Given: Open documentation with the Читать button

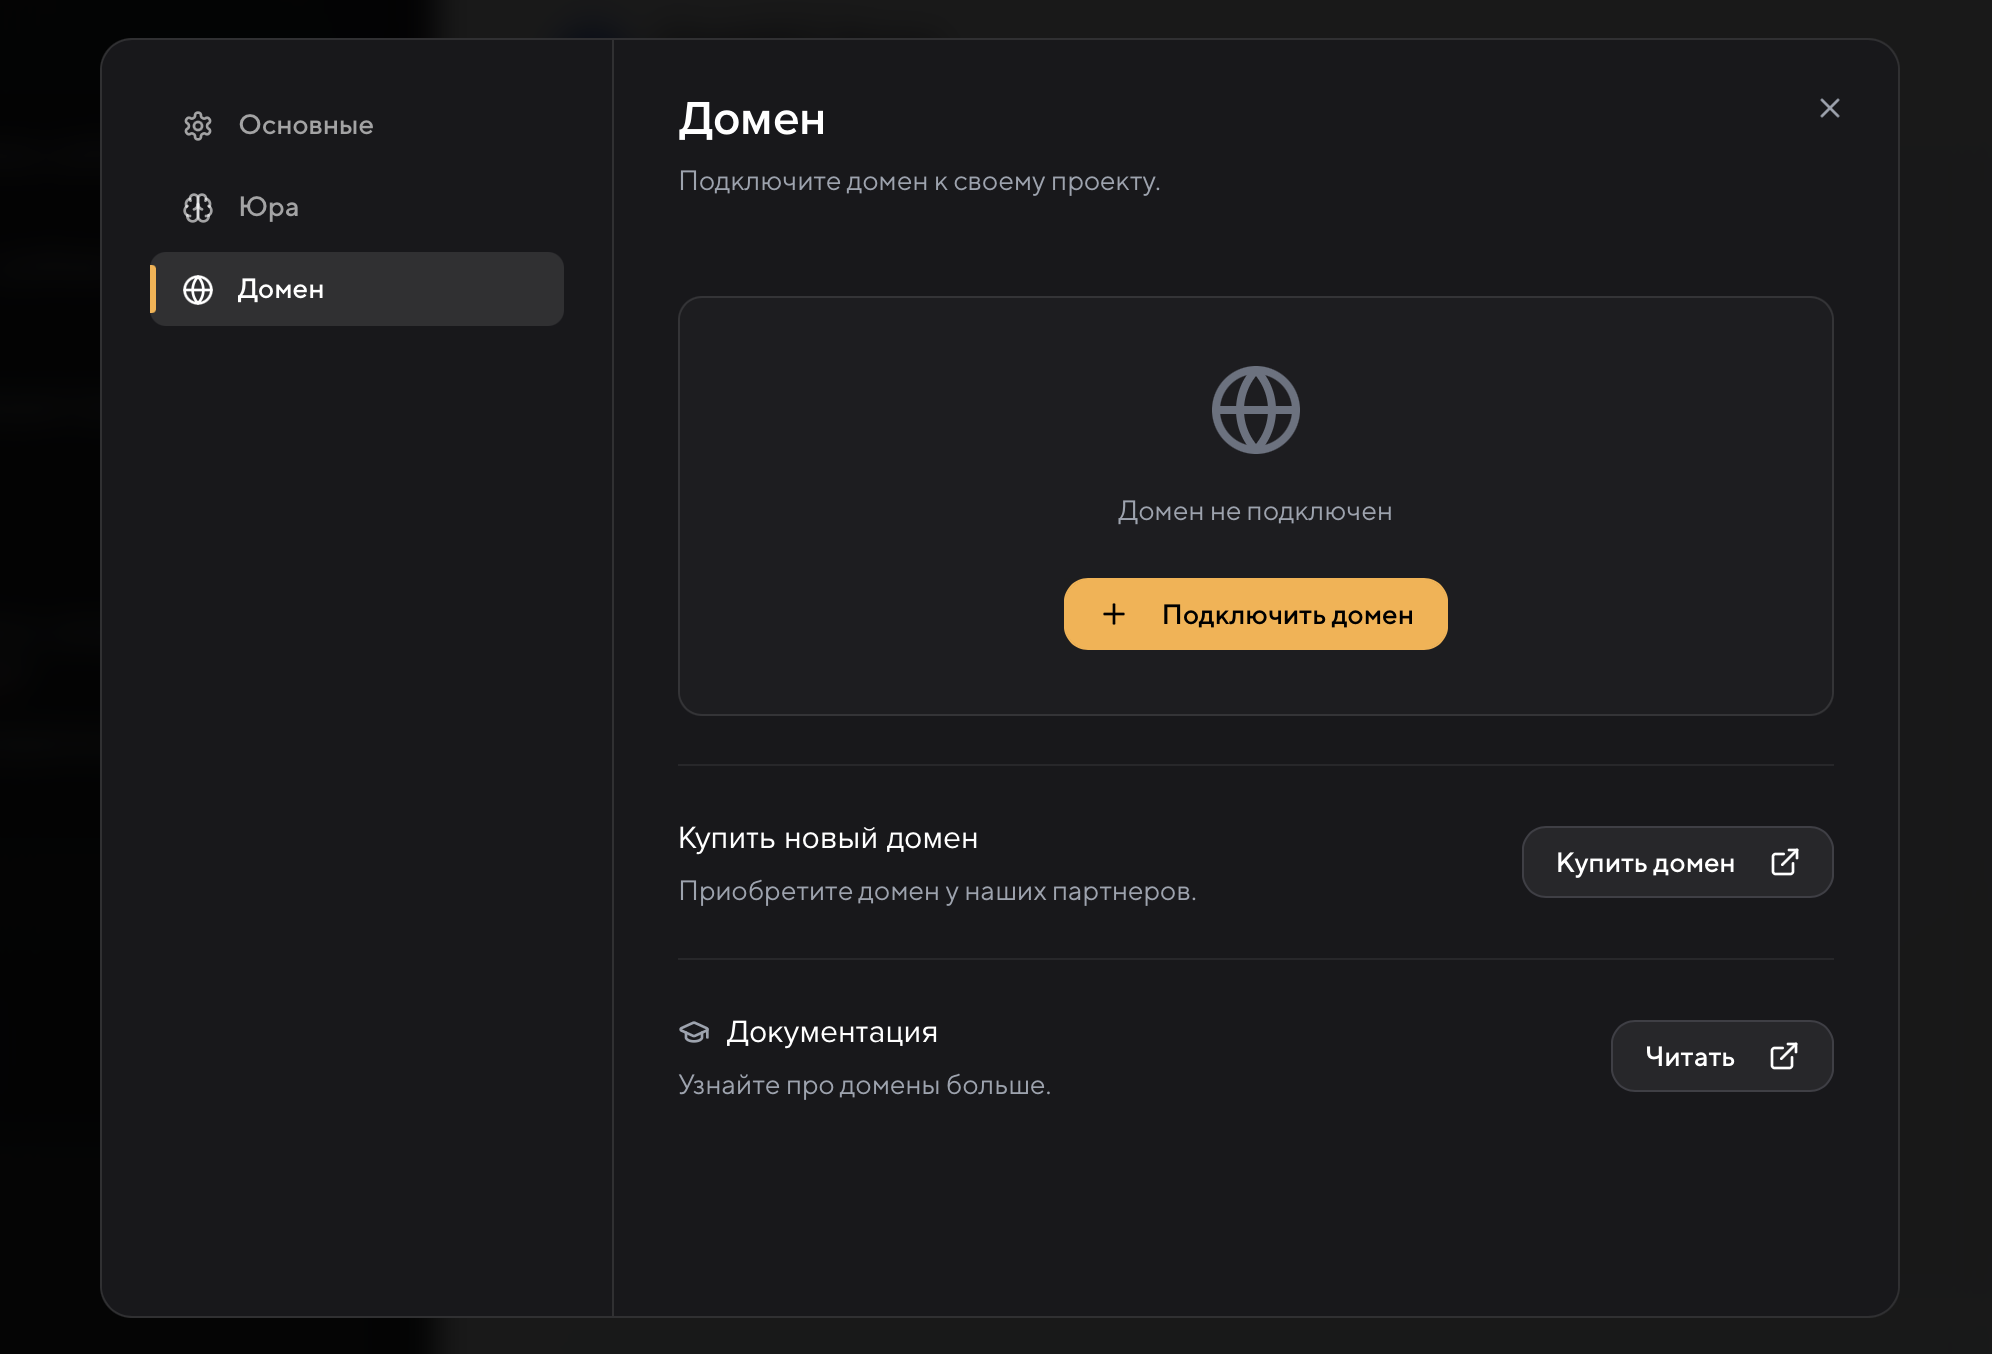Looking at the screenshot, I should click(x=1720, y=1056).
